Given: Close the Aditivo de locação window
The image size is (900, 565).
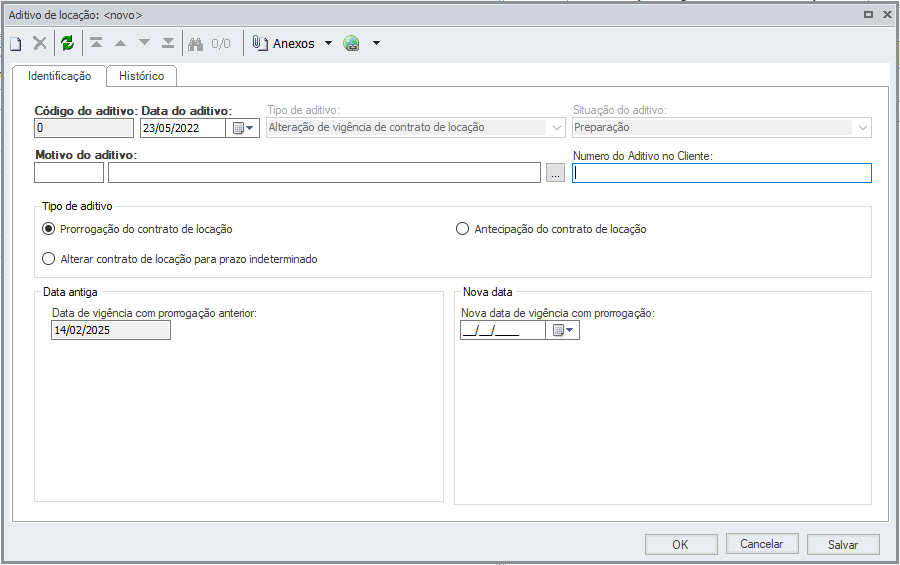Looking at the screenshot, I should coord(887,15).
